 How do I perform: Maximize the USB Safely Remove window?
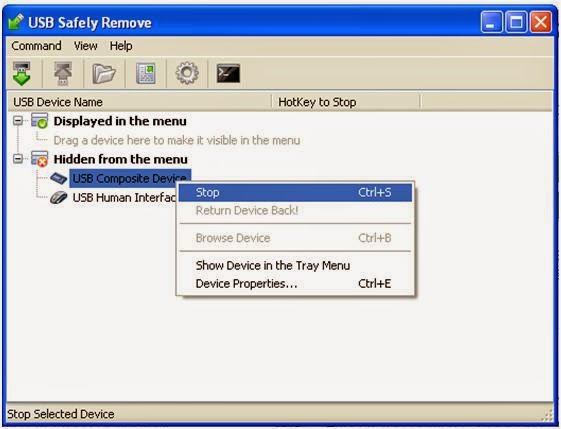point(516,22)
